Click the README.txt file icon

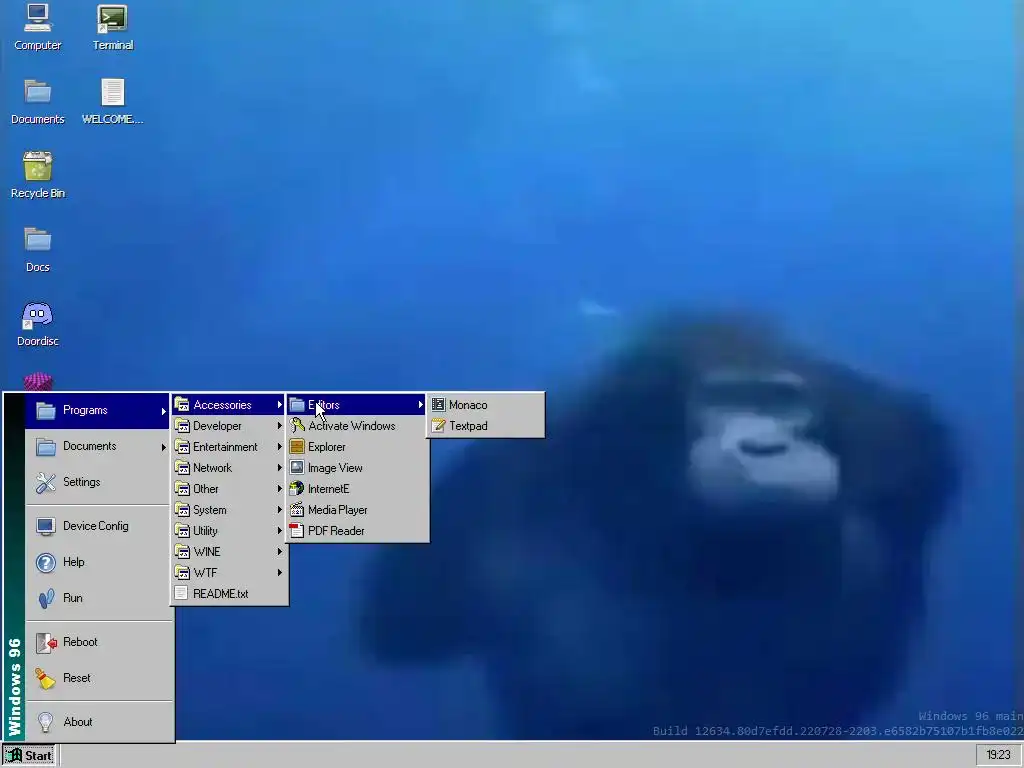point(182,594)
